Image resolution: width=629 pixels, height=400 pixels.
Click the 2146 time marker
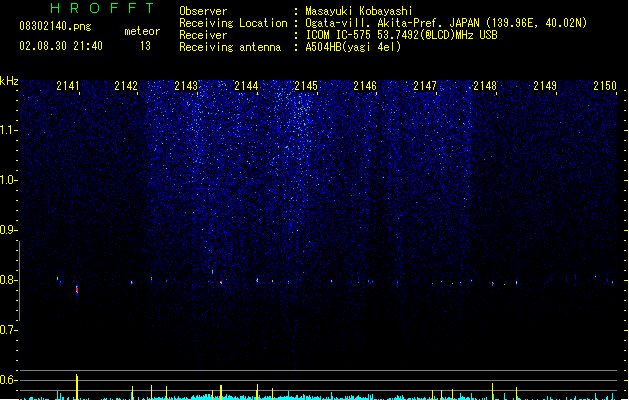365,86
